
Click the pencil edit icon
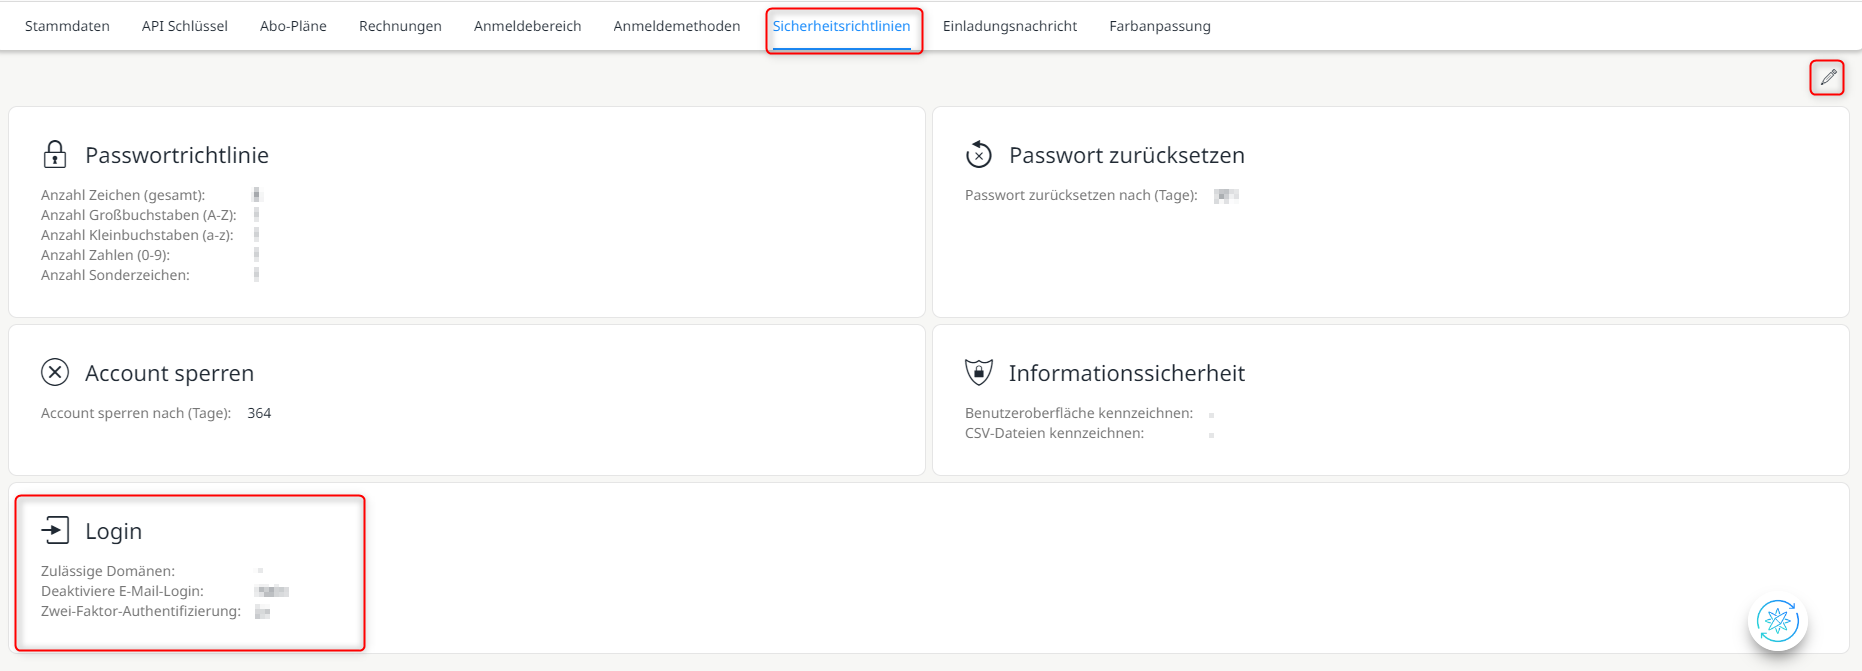point(1828,77)
